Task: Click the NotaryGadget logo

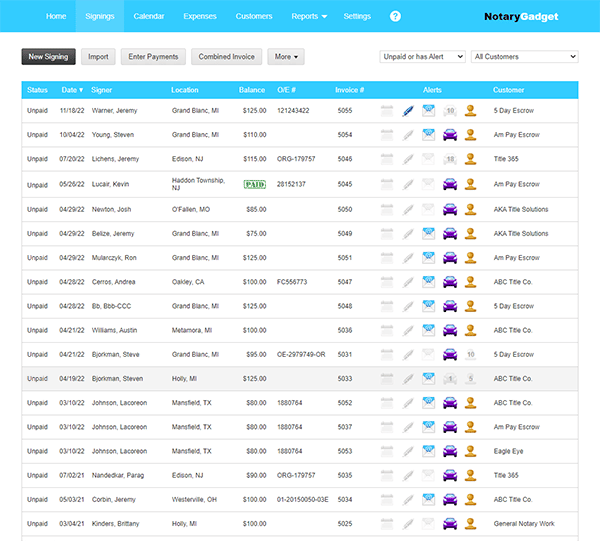Action: coord(521,16)
